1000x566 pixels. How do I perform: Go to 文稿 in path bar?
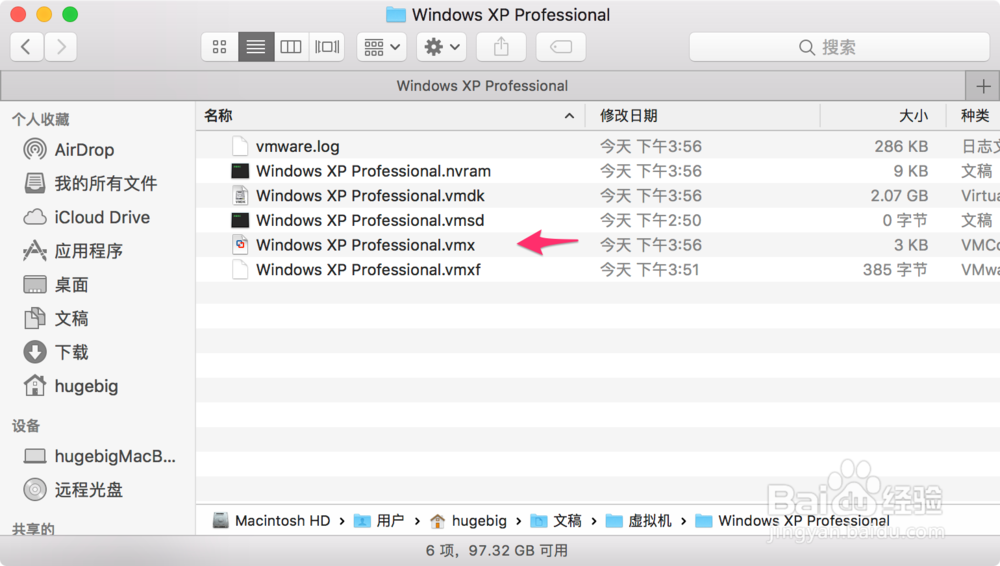(556, 521)
